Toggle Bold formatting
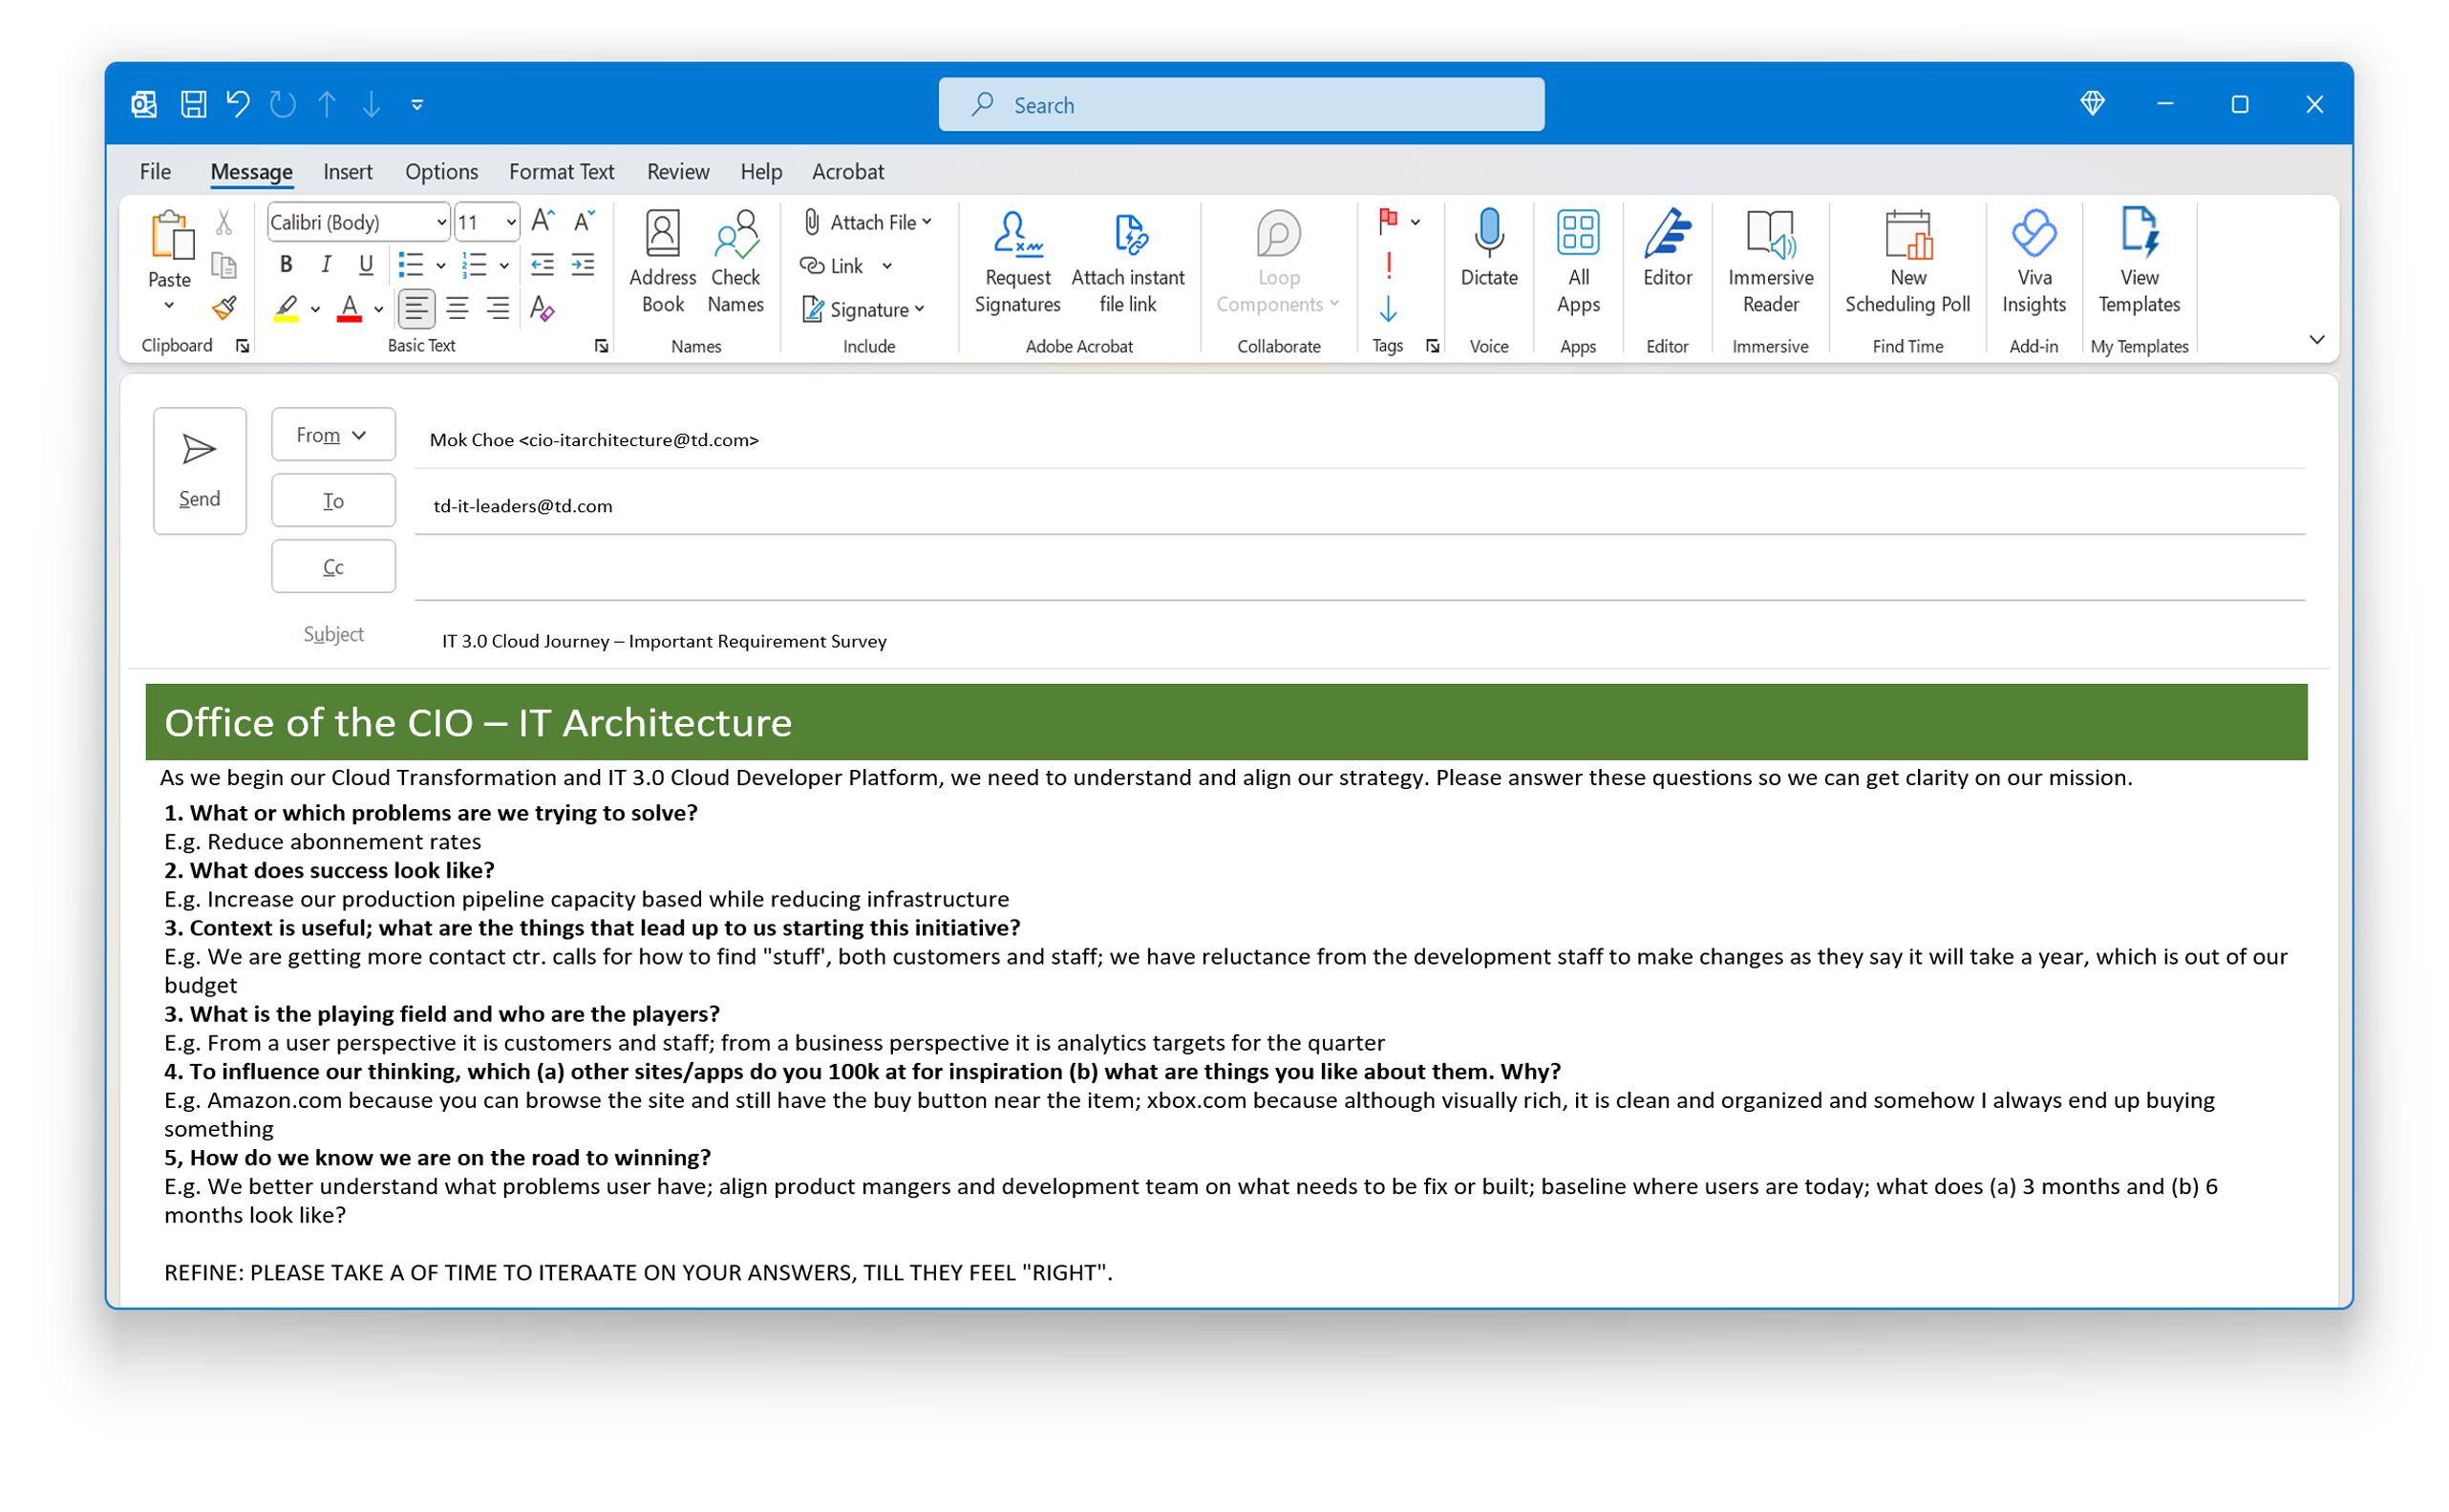Screen dimensions: 2449x1512 [286, 265]
